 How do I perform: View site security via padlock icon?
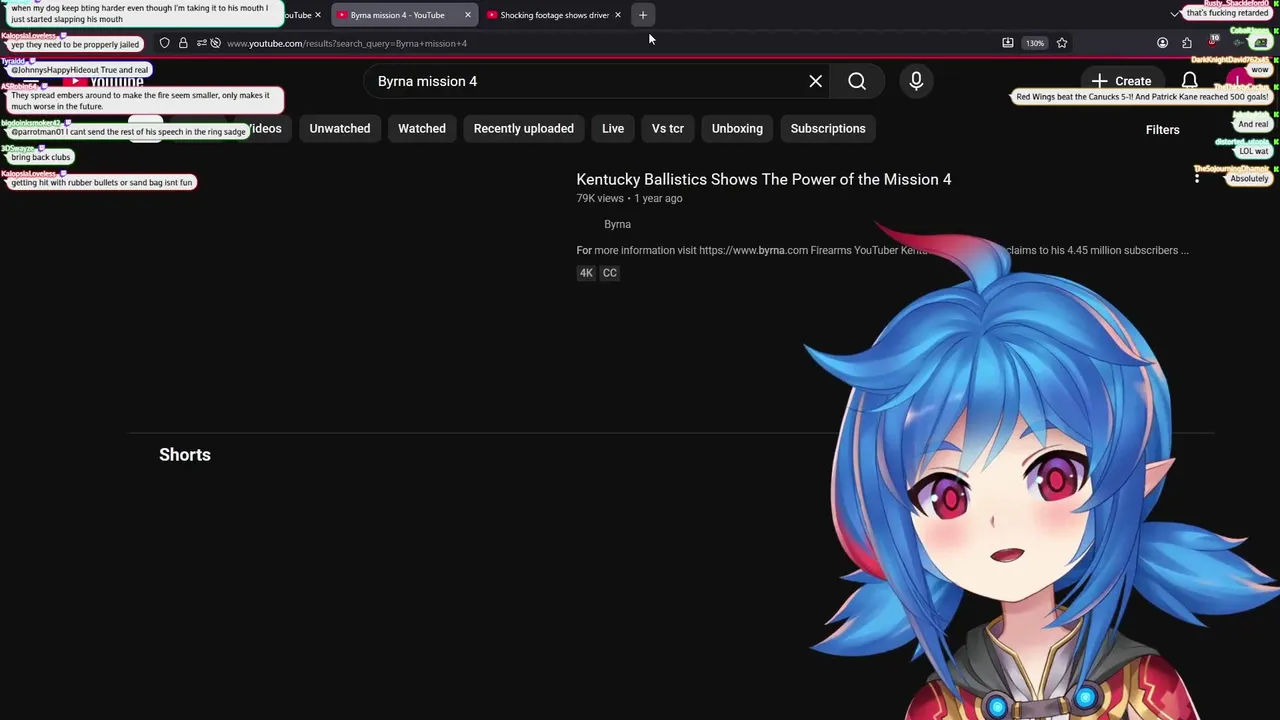183,43
